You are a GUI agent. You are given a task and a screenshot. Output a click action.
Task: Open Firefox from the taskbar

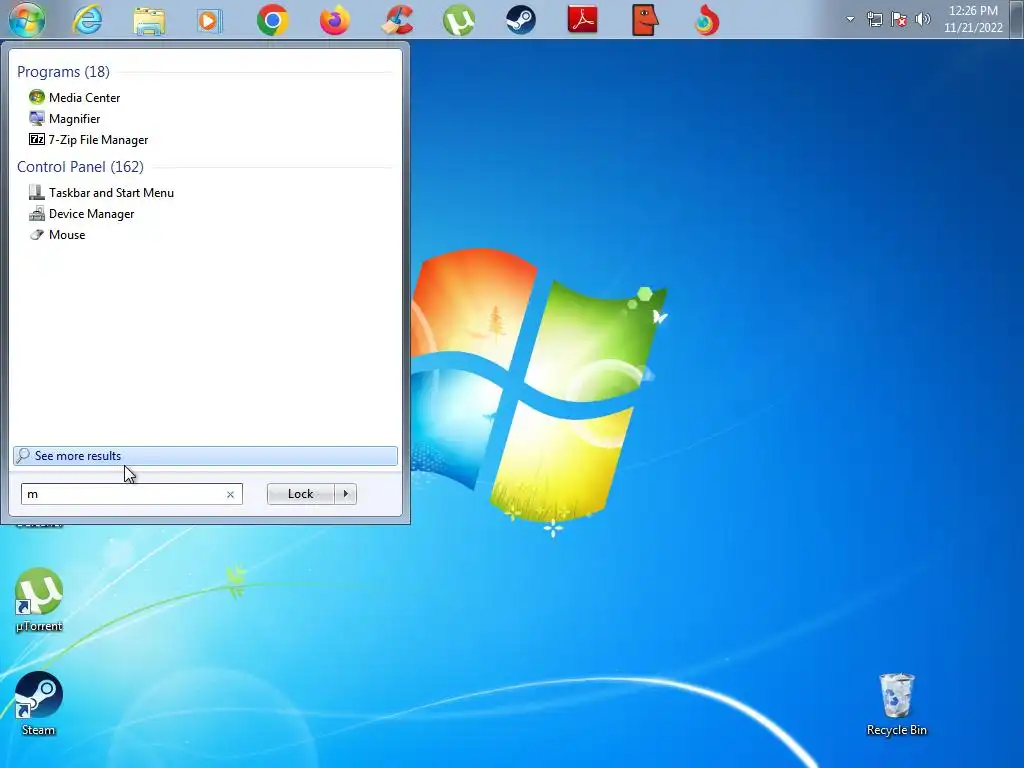pyautogui.click(x=334, y=20)
